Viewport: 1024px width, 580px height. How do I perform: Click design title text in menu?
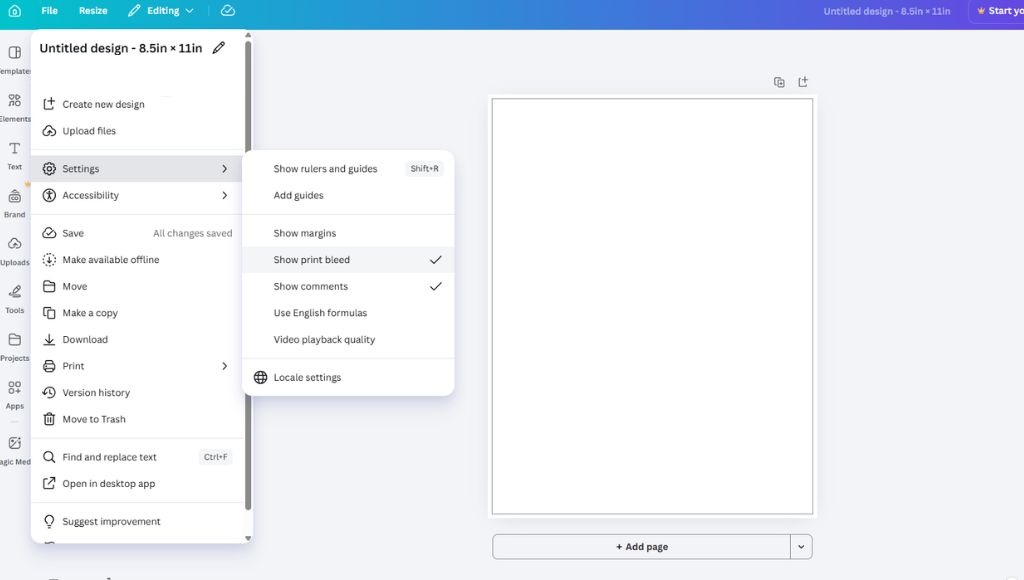pos(121,48)
